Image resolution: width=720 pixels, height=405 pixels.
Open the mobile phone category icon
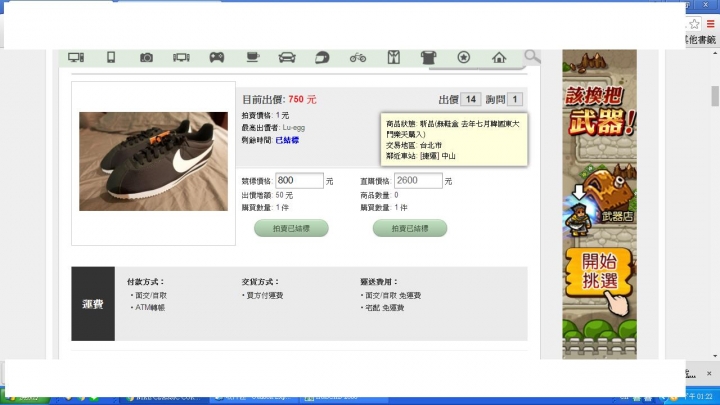click(x=111, y=57)
